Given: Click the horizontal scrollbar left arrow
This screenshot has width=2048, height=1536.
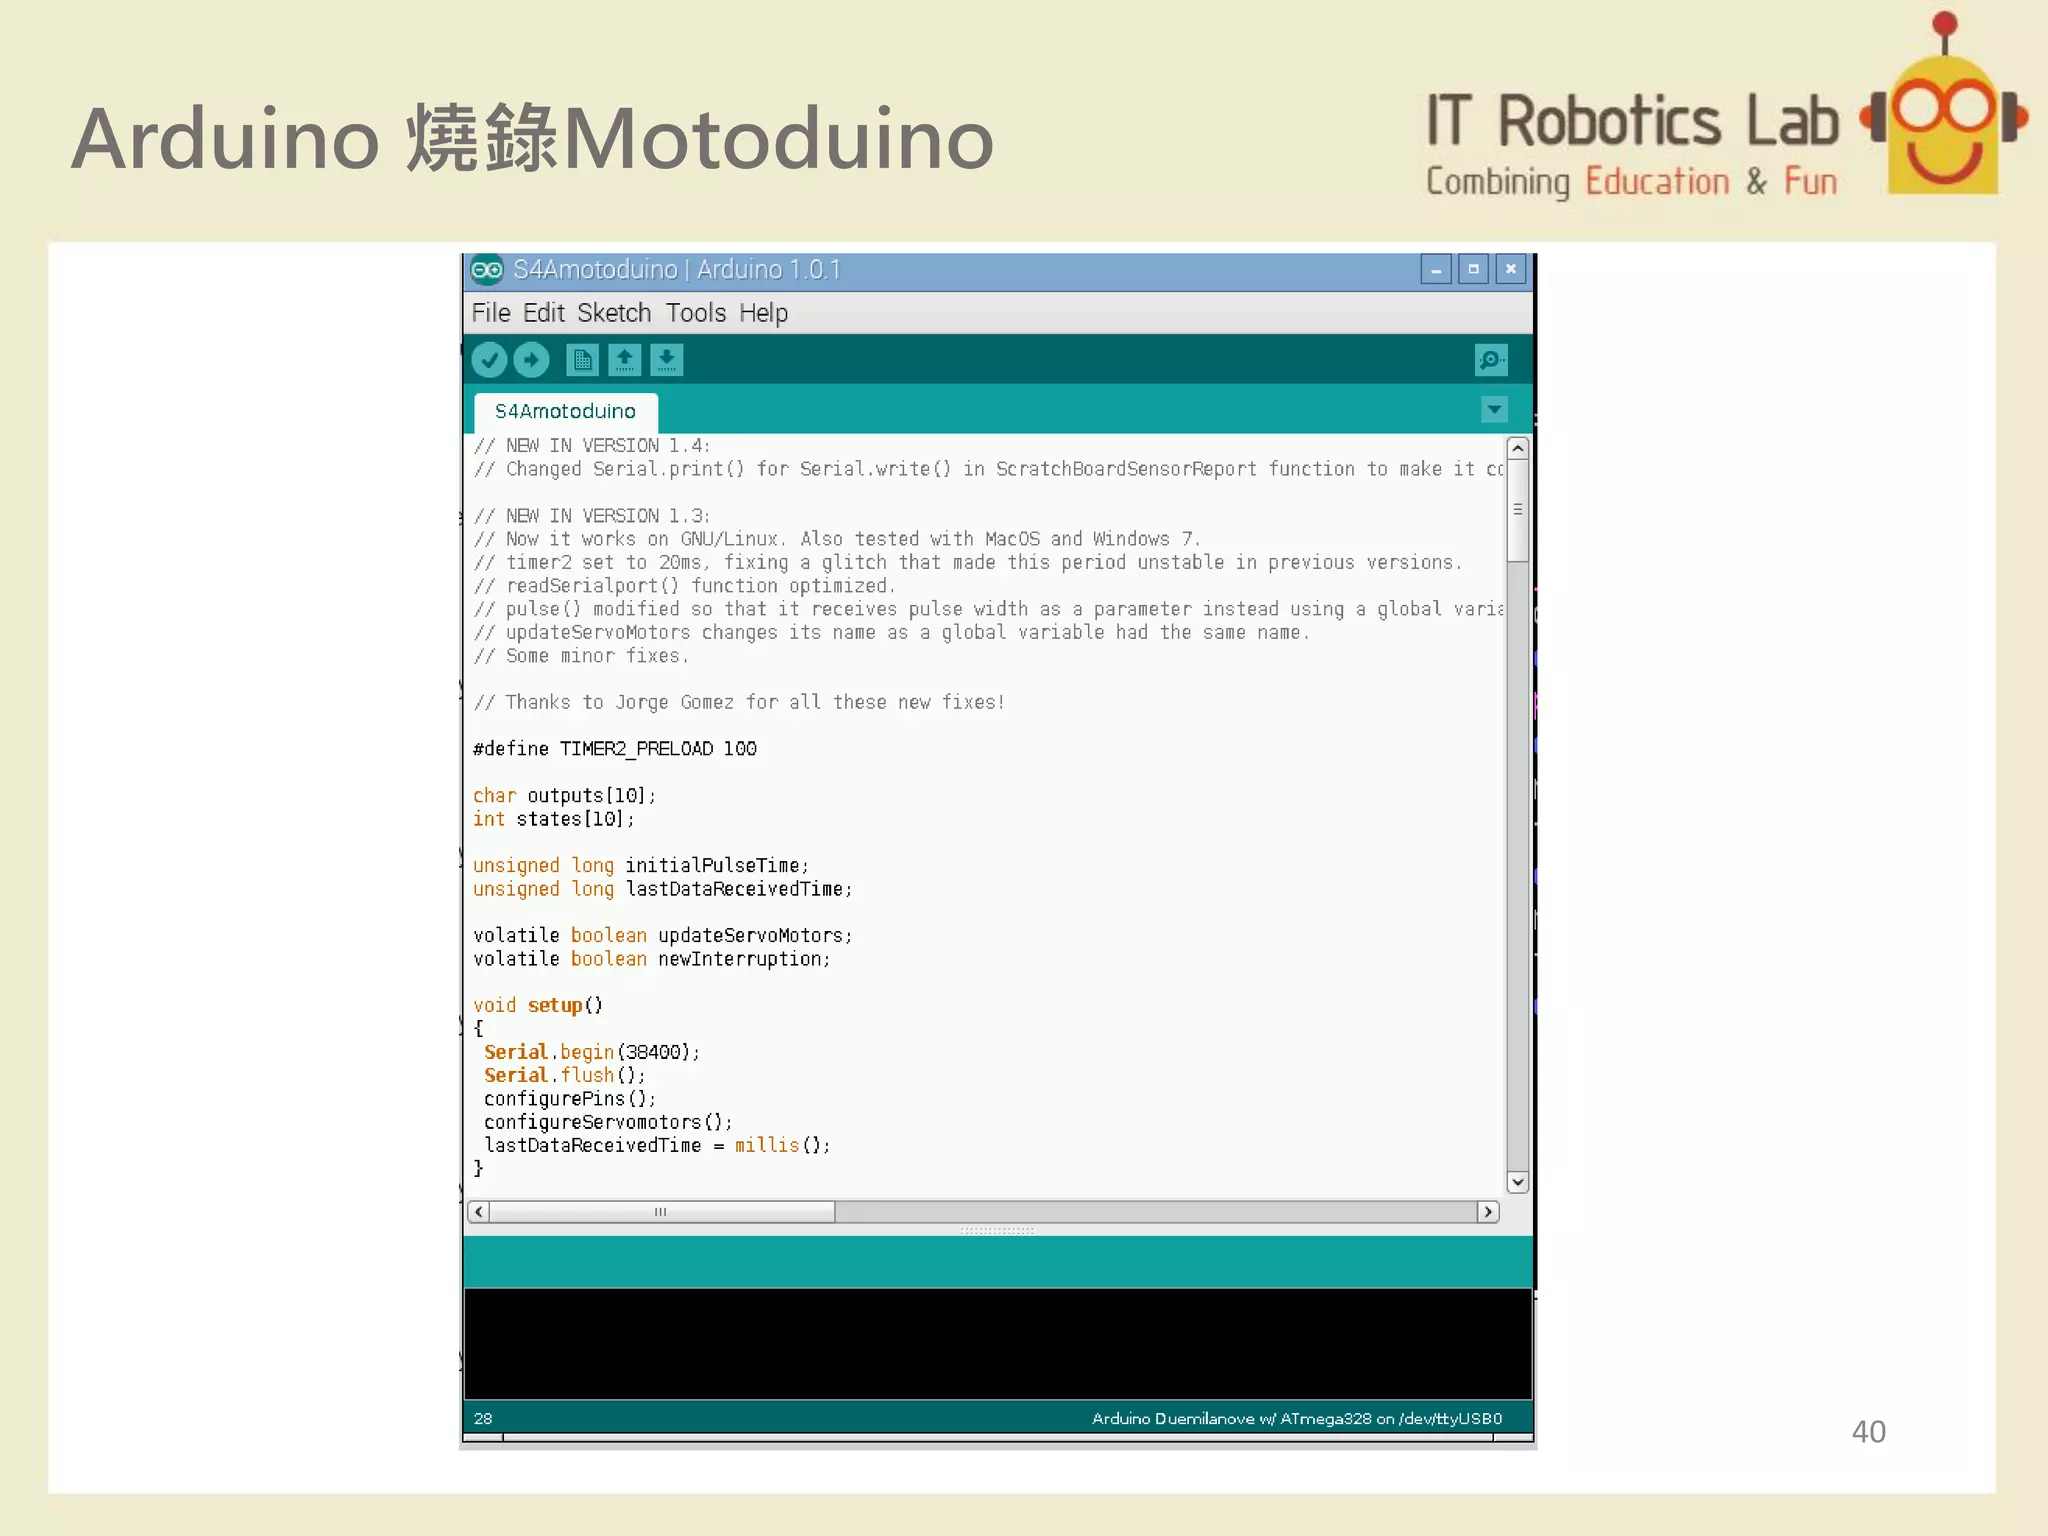Looking at the screenshot, I should coord(479,1212).
